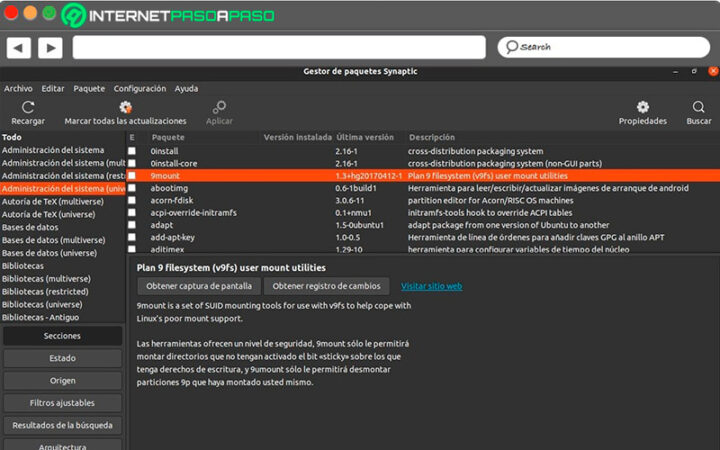The height and width of the screenshot is (450, 720).
Task: Toggle checkbox for aditimex package
Action: [x=132, y=249]
